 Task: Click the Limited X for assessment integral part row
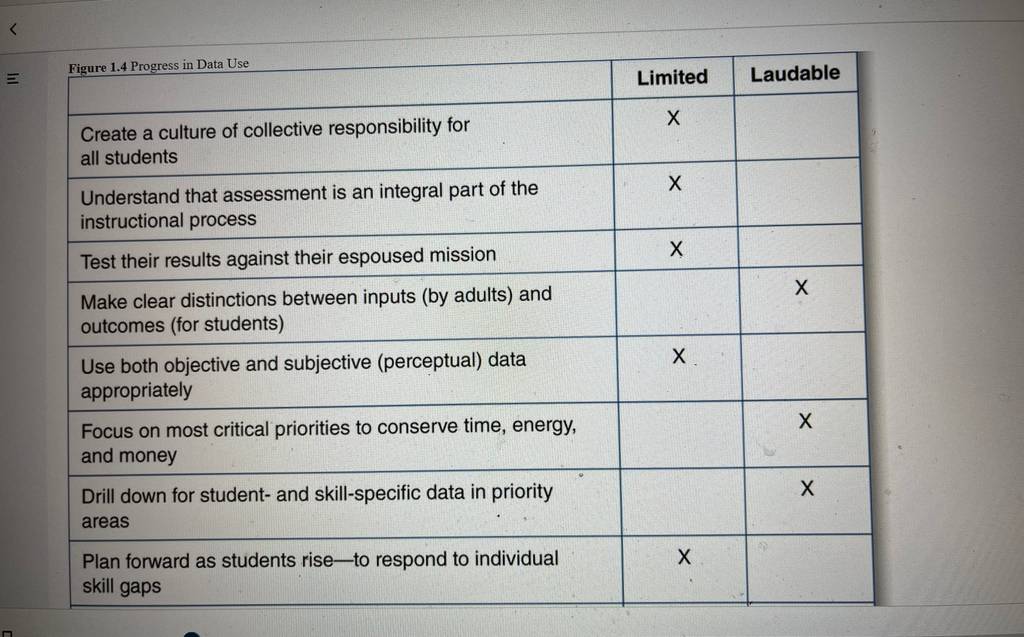pos(675,183)
